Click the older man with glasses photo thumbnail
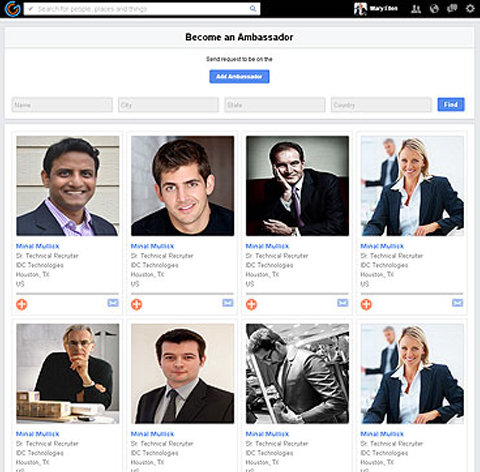This screenshot has width=480, height=472. 68,374
